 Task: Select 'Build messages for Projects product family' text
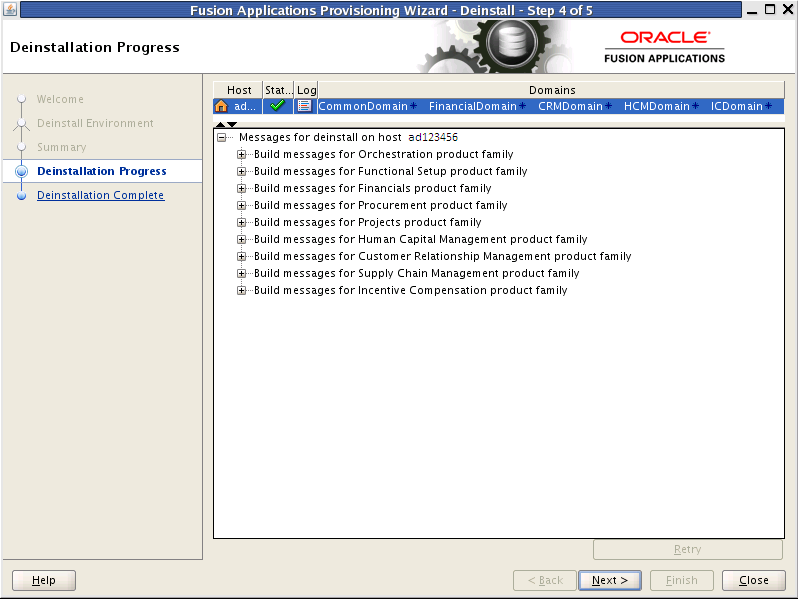[x=367, y=222]
